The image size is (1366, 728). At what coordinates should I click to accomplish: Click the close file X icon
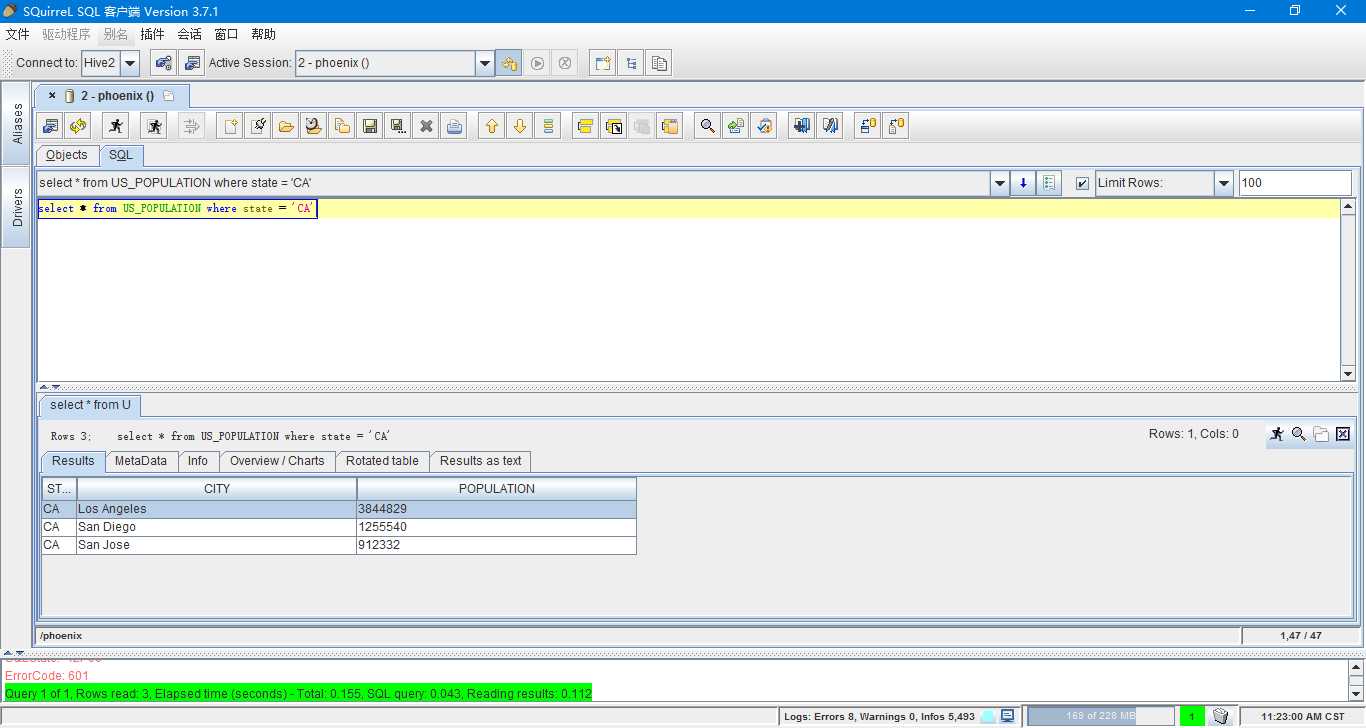click(x=426, y=126)
